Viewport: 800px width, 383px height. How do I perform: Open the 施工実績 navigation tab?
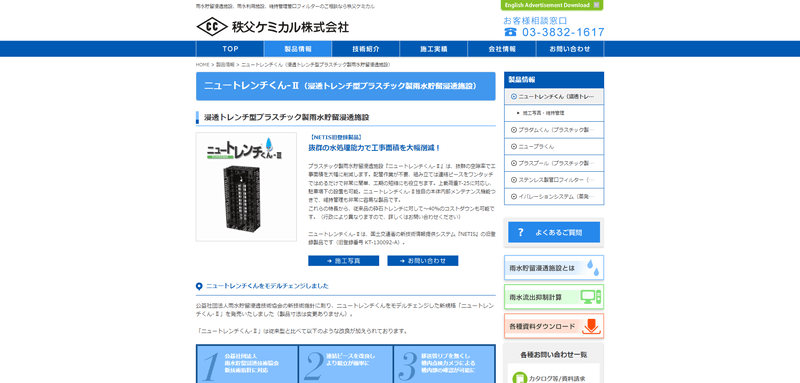(434, 49)
